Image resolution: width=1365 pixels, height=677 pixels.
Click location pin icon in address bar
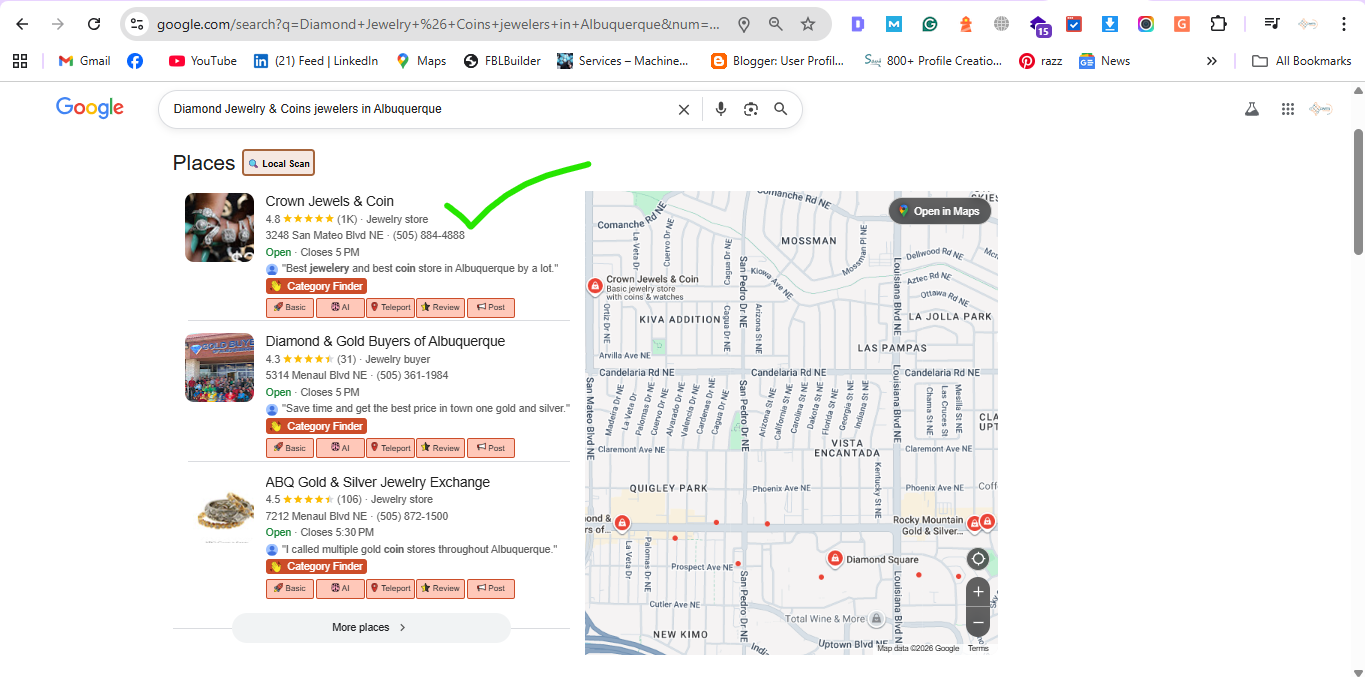click(743, 24)
